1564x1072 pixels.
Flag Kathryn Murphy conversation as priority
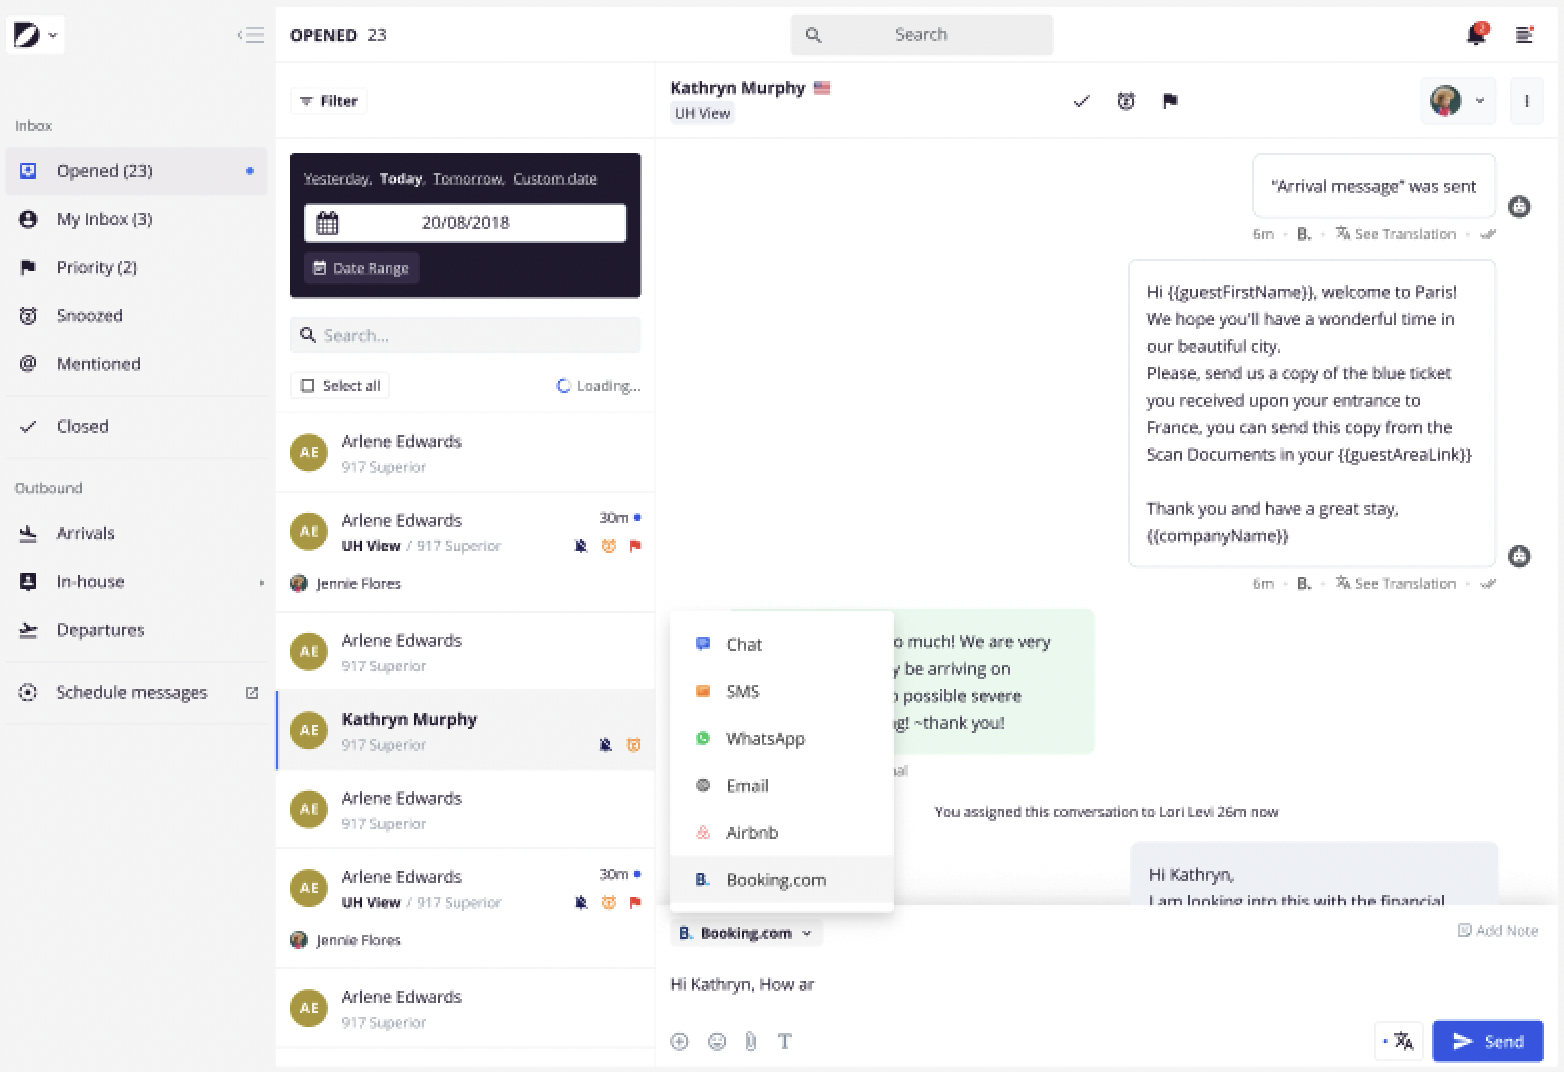click(x=1170, y=101)
